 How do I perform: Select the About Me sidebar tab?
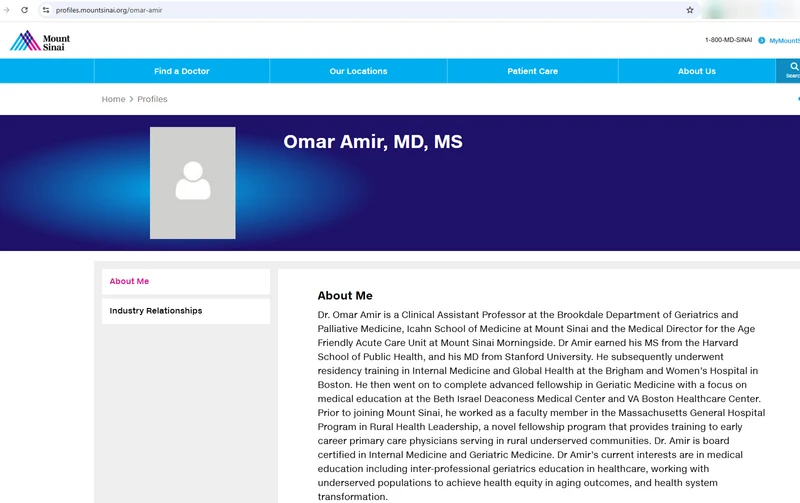[186, 282]
